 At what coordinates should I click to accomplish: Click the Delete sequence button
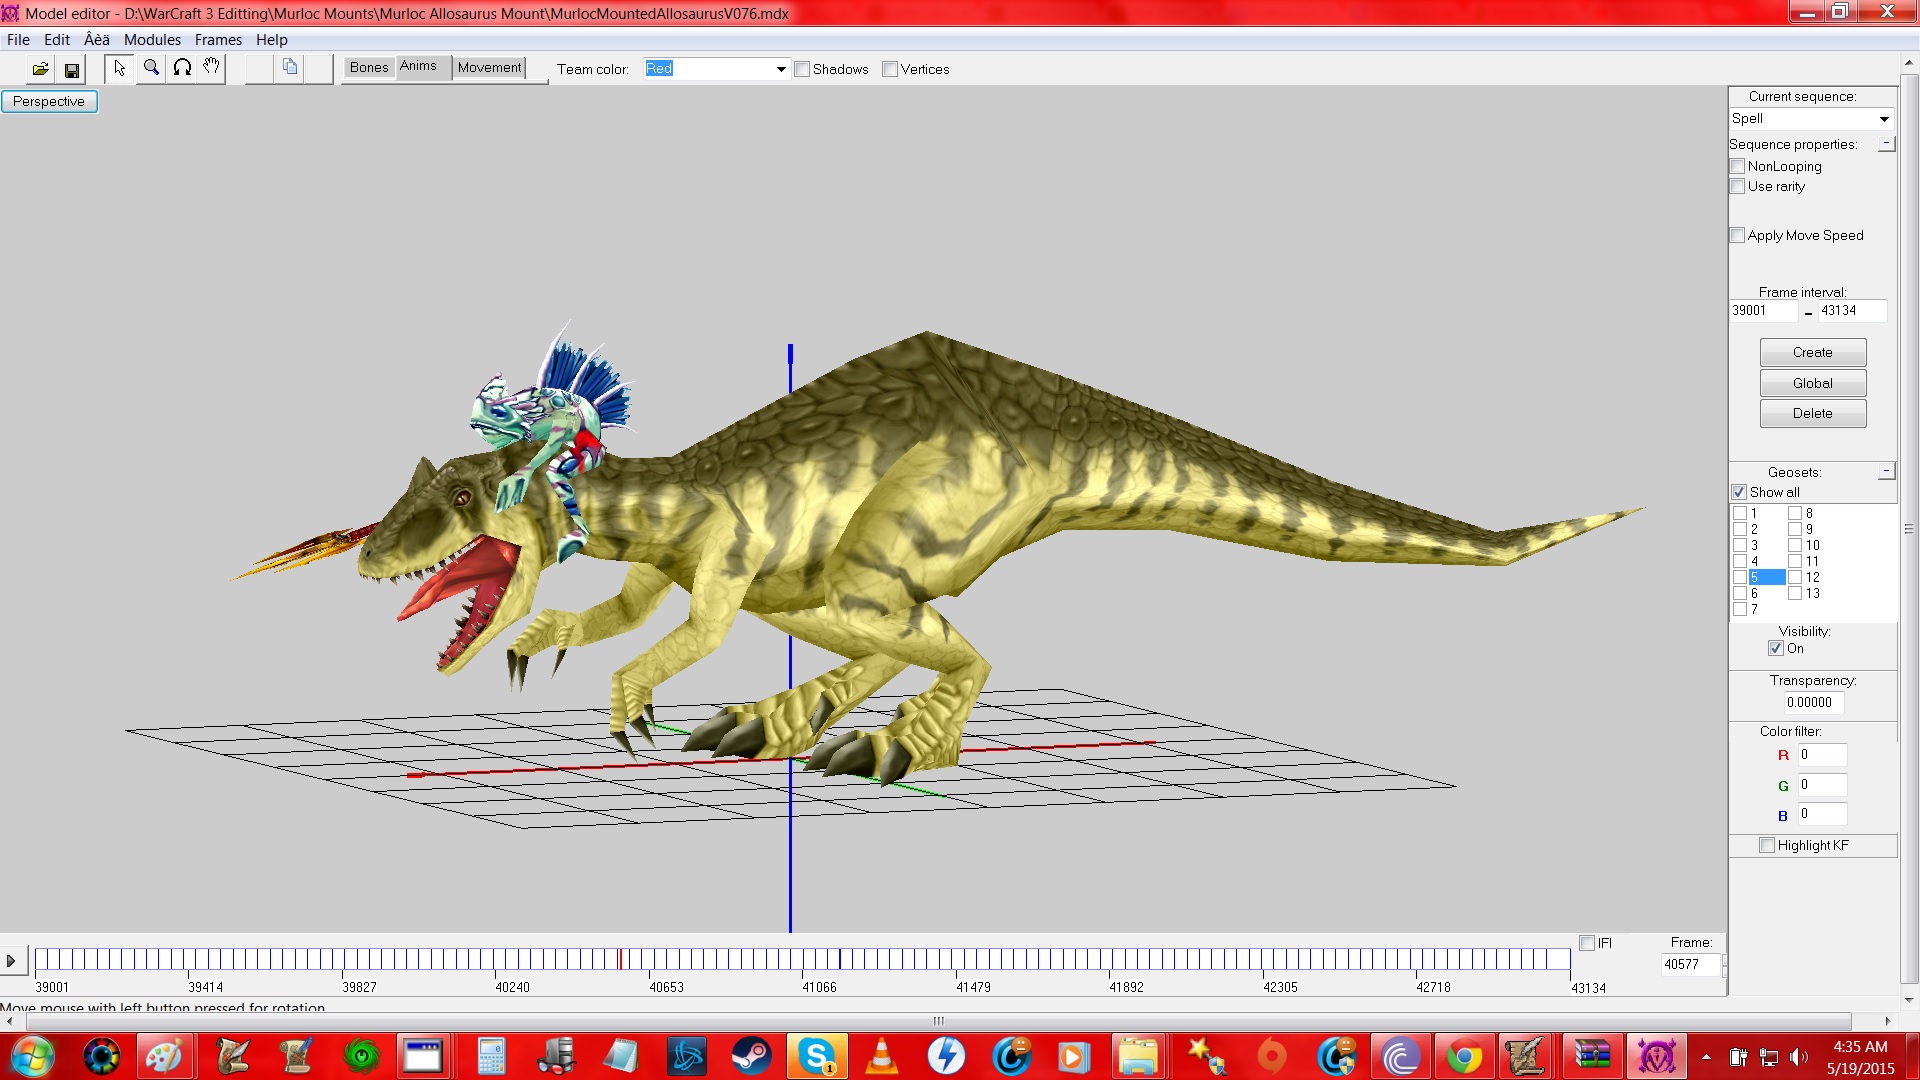(1812, 413)
